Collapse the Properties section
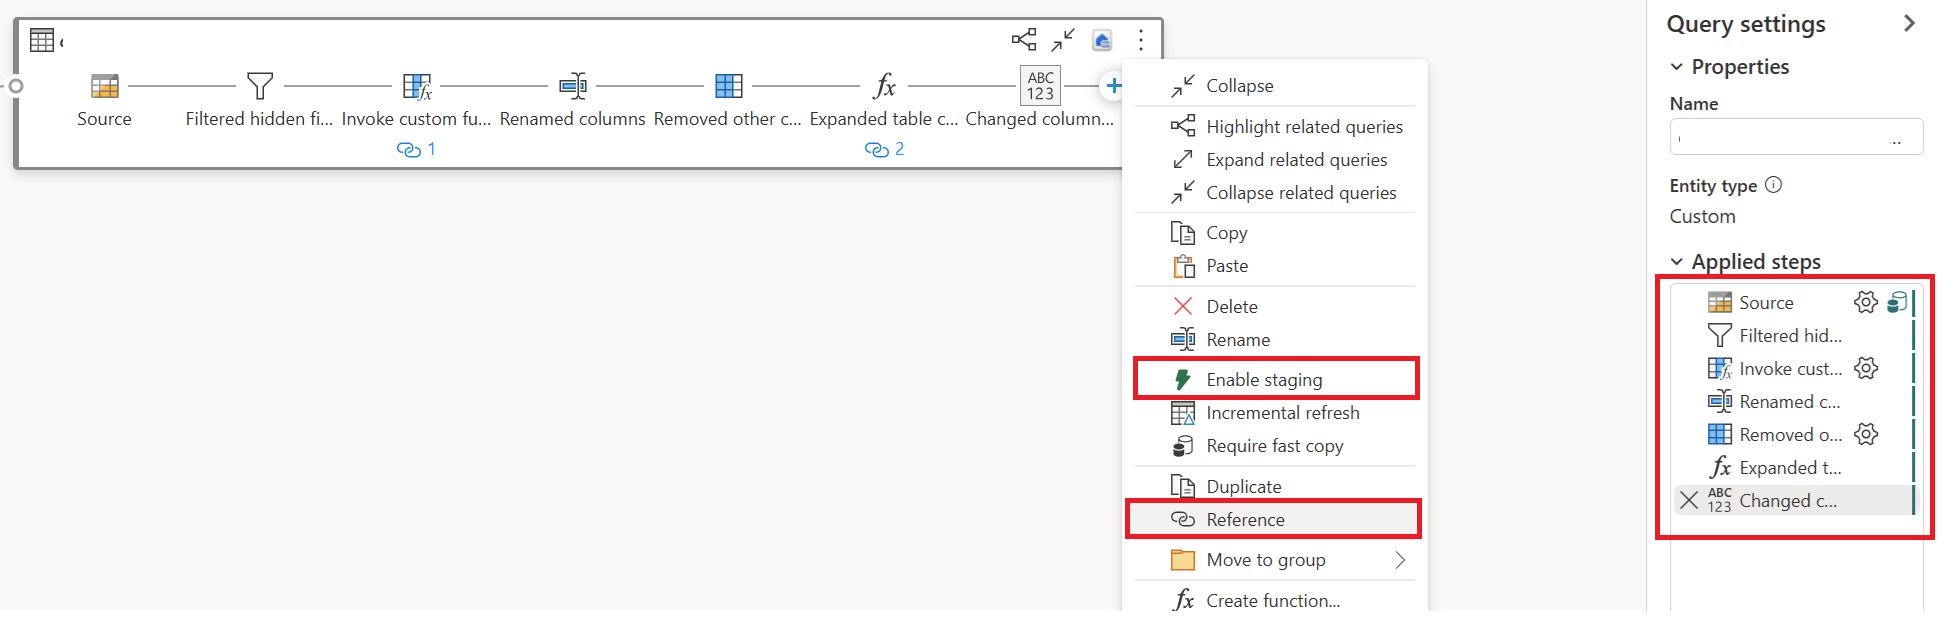1943x627 pixels. pos(1677,67)
